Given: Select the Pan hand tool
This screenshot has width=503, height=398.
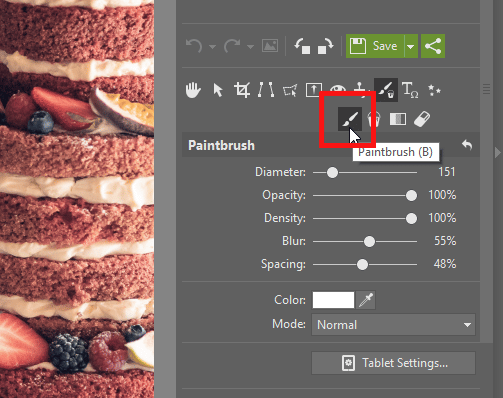Looking at the screenshot, I should coord(193,90).
